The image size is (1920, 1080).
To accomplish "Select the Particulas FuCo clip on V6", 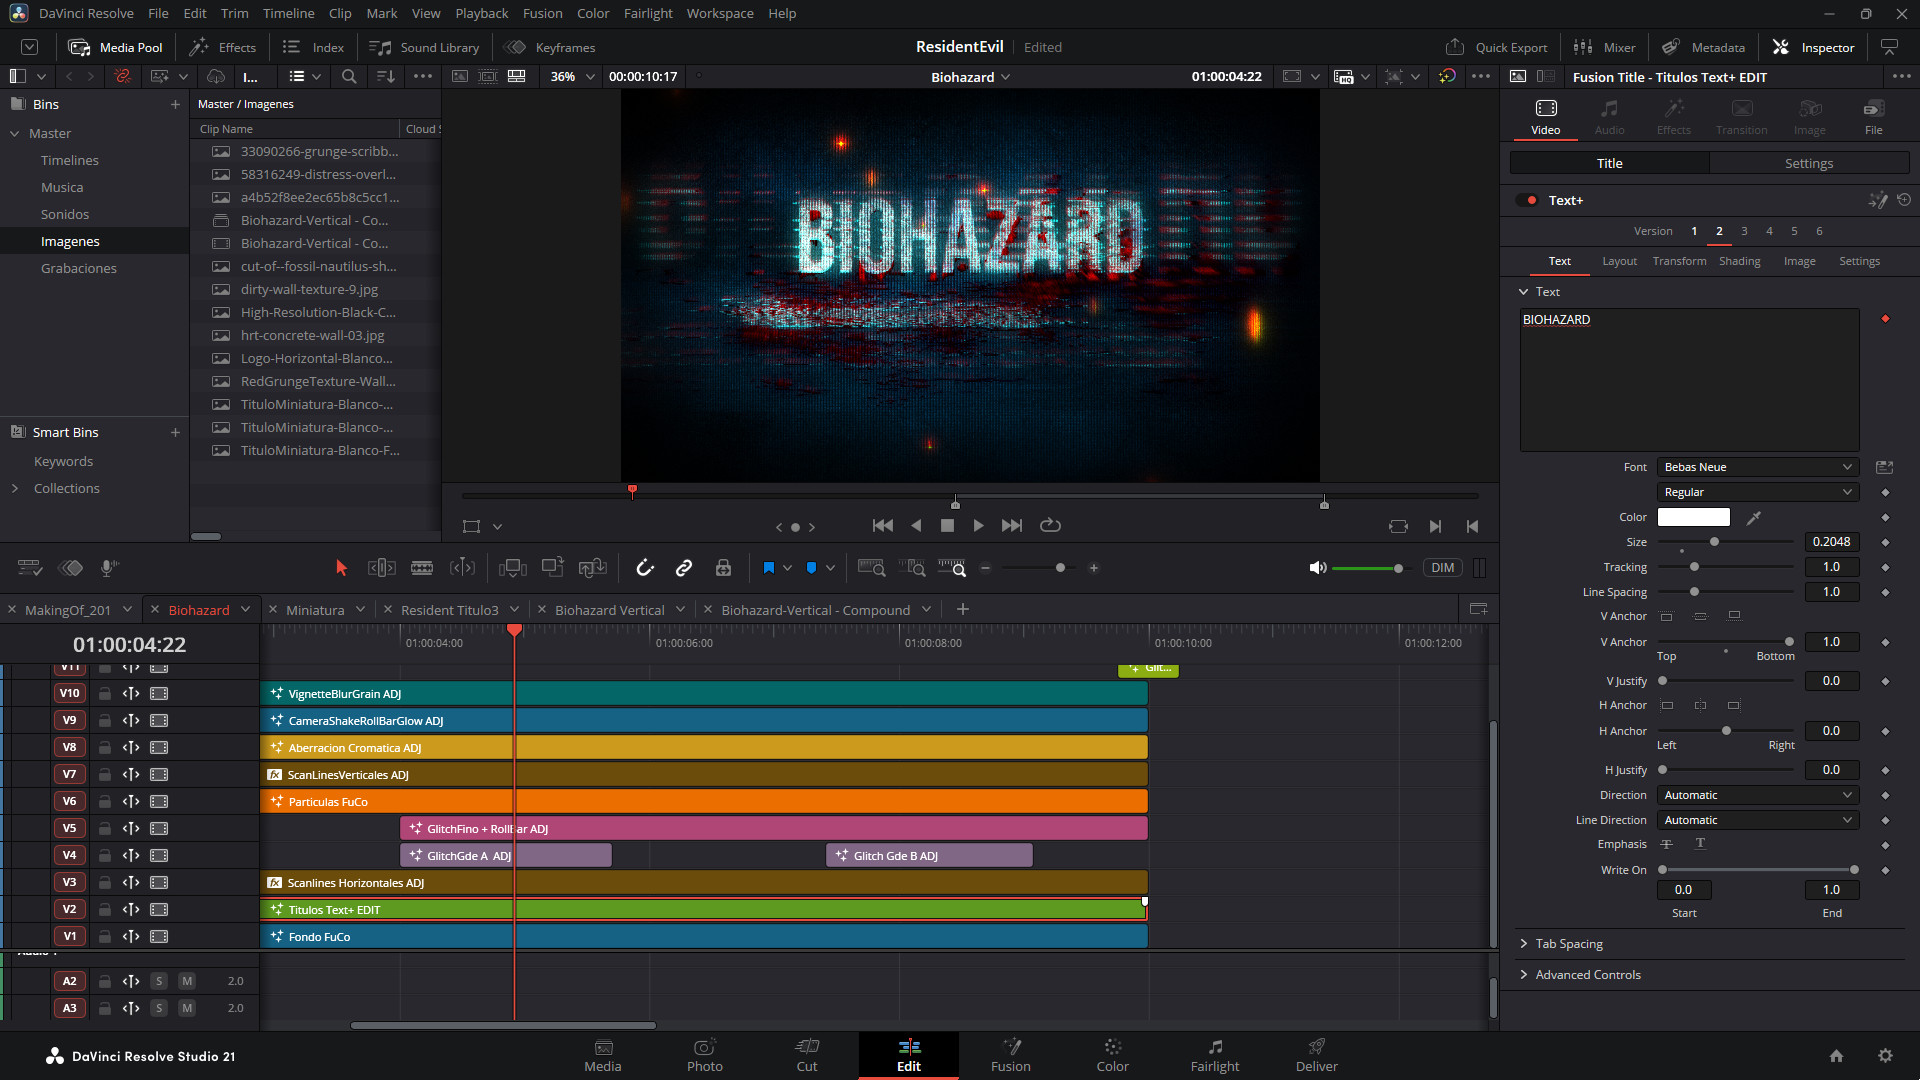I will click(x=704, y=802).
